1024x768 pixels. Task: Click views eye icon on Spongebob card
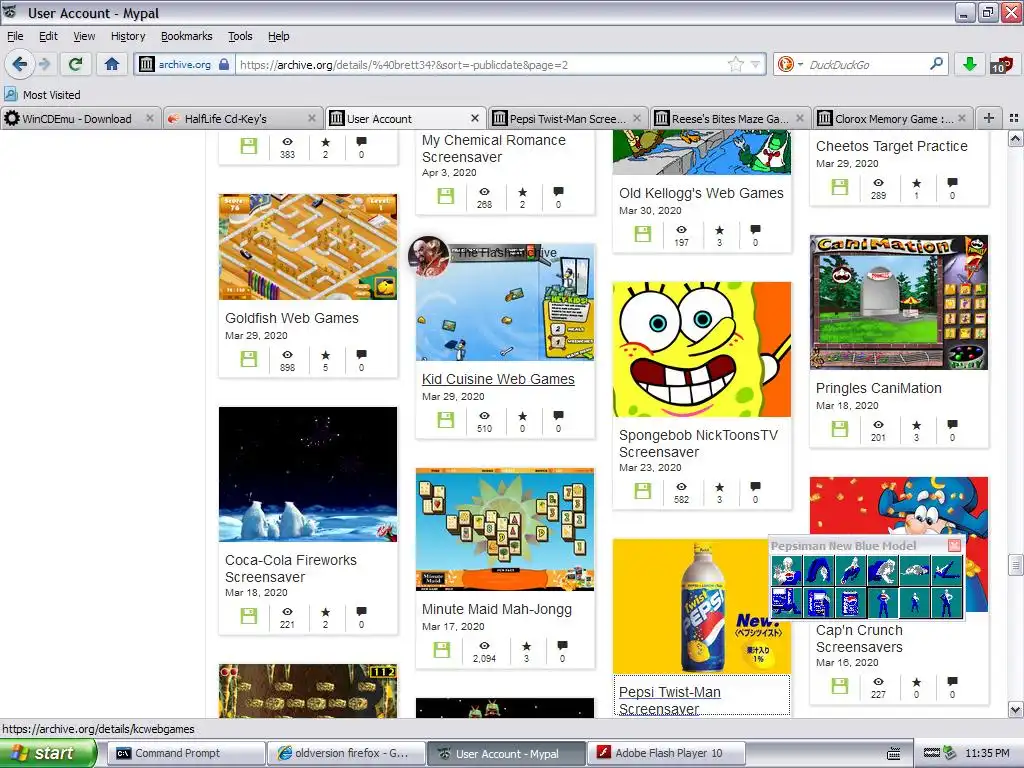tap(681, 487)
